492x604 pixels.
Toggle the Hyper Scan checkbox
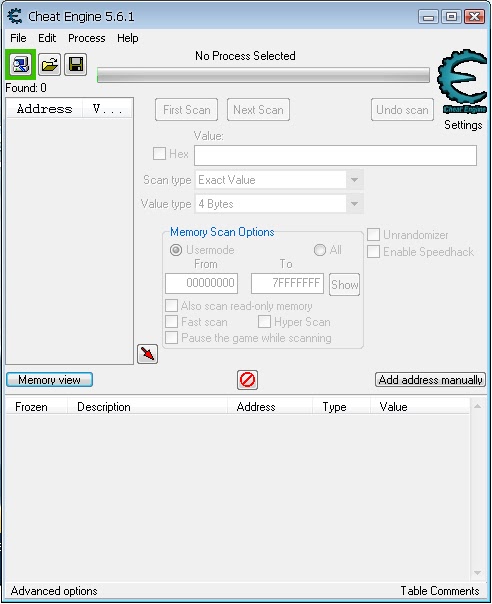pos(264,322)
